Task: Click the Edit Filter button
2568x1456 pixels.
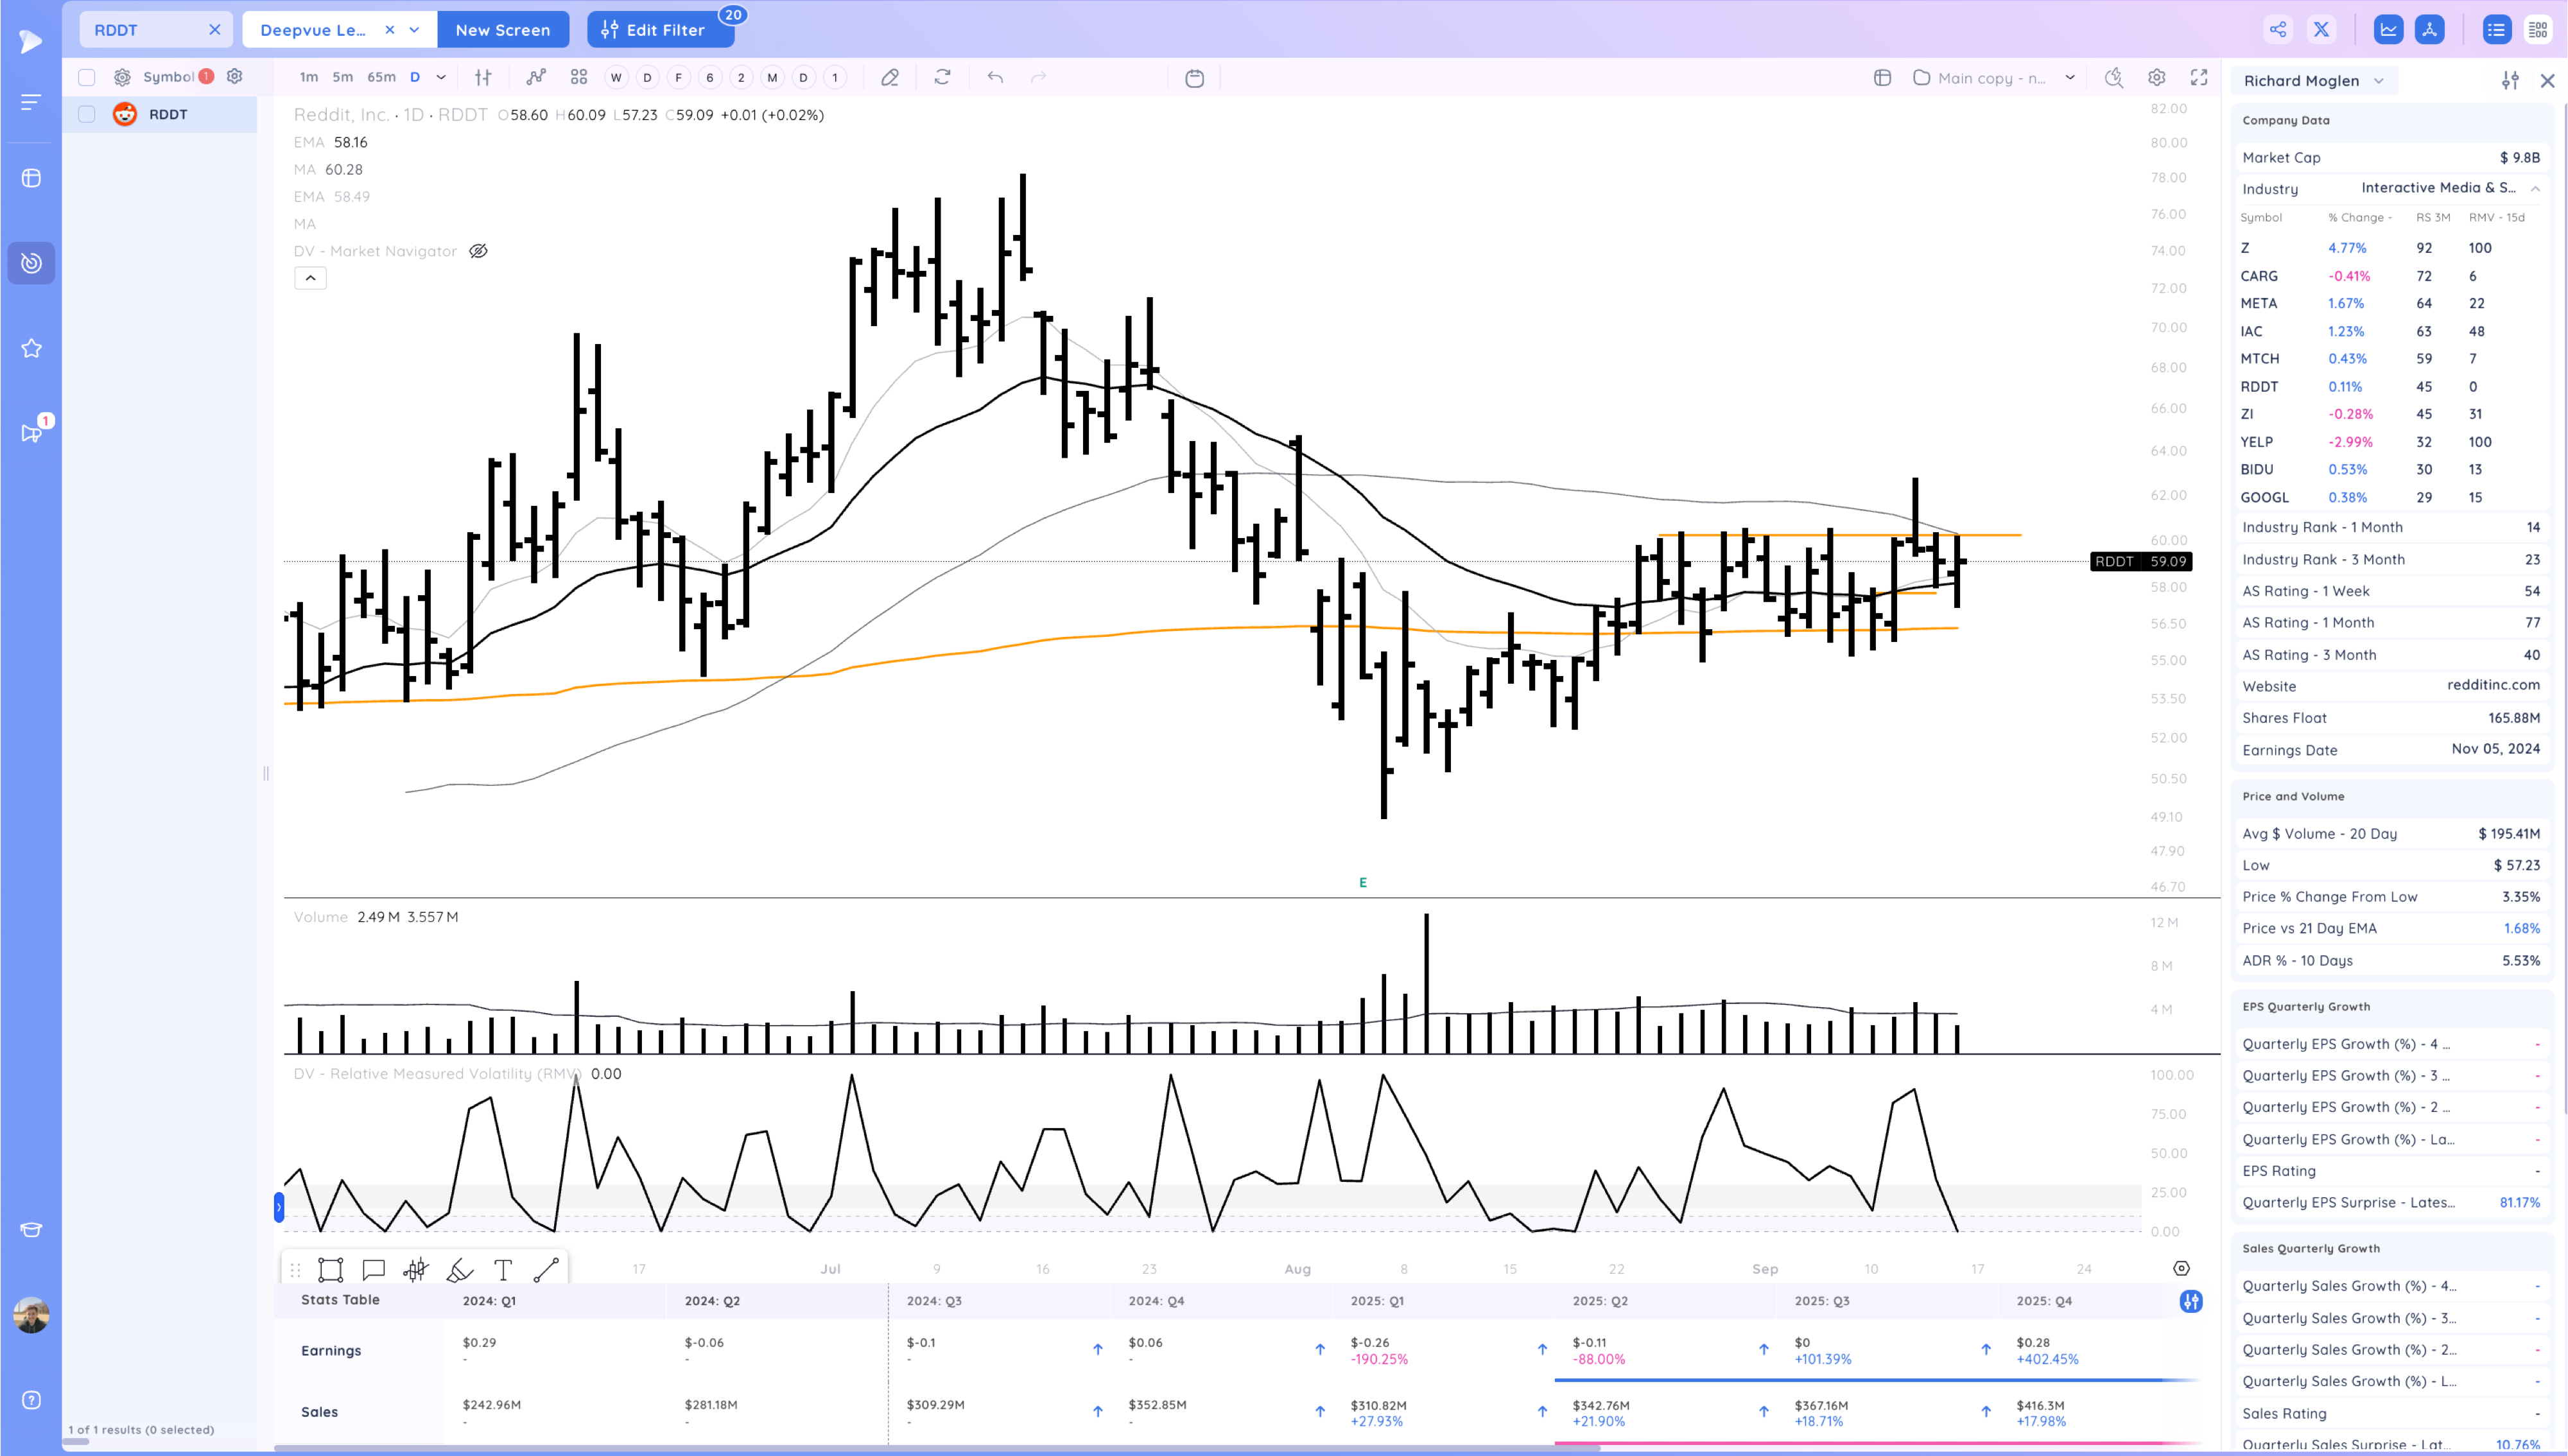Action: click(660, 30)
